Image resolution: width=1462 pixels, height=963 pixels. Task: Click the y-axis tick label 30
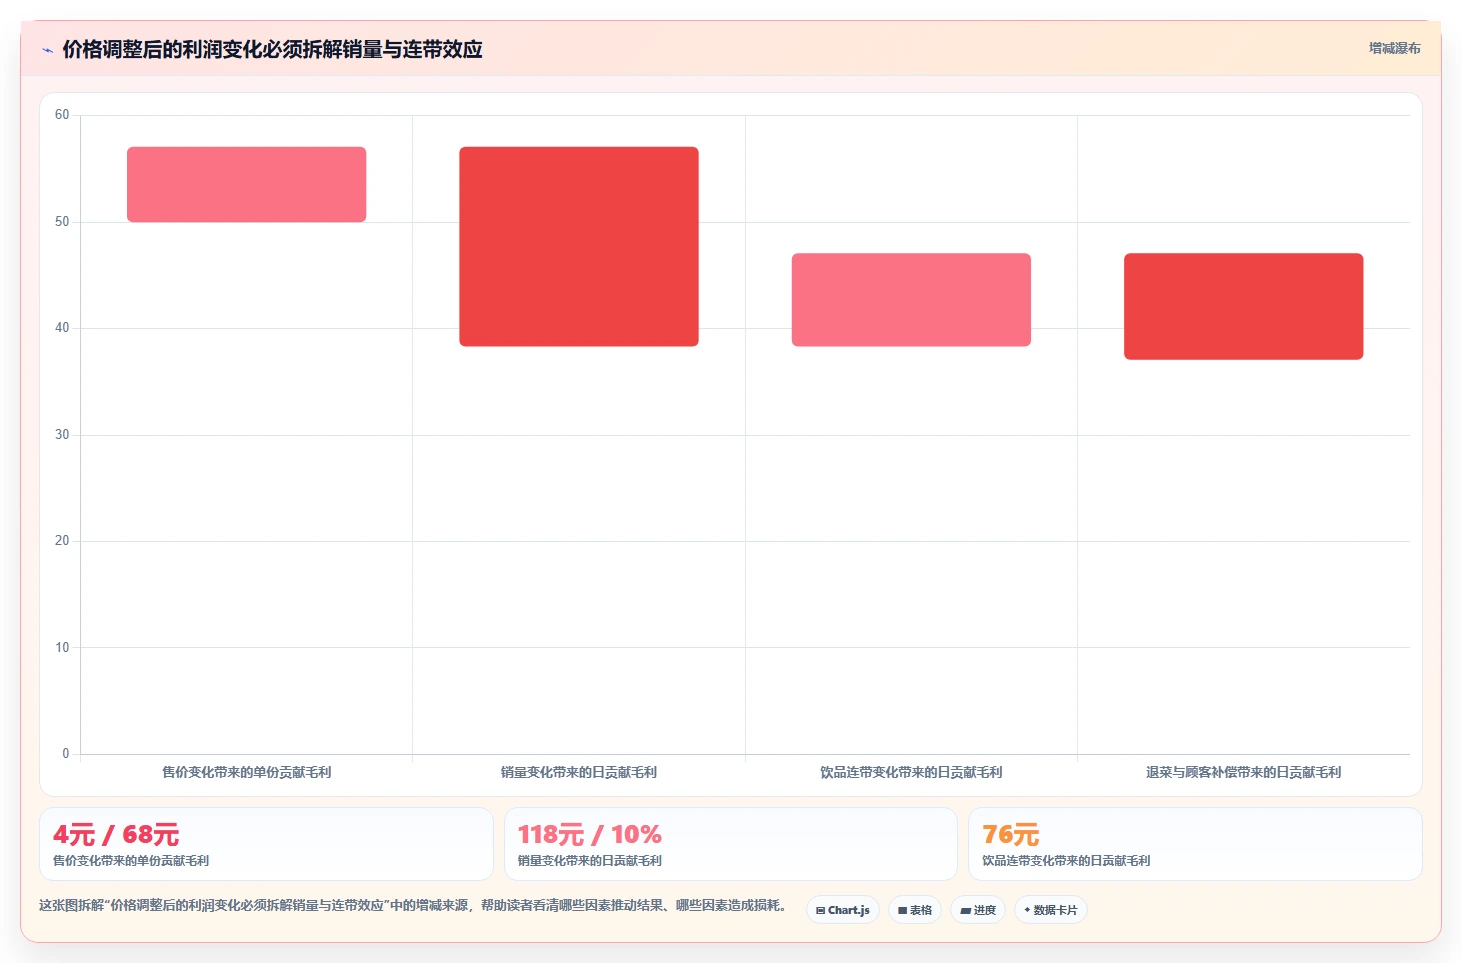(62, 435)
